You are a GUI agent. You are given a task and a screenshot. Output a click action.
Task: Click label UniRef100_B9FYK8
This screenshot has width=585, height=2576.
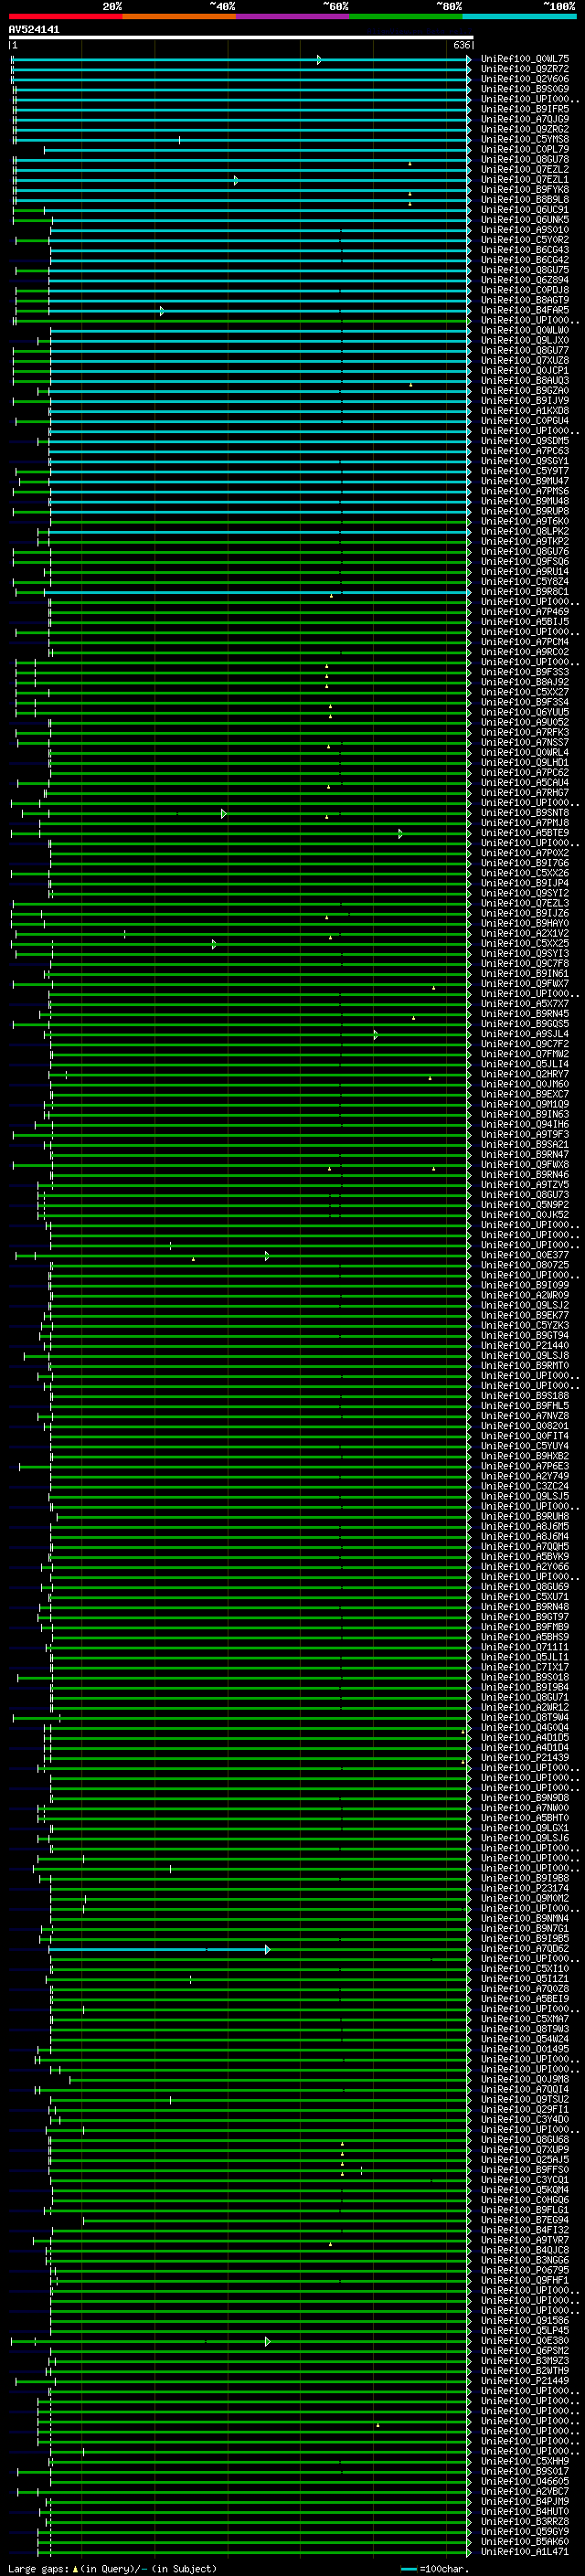point(525,189)
